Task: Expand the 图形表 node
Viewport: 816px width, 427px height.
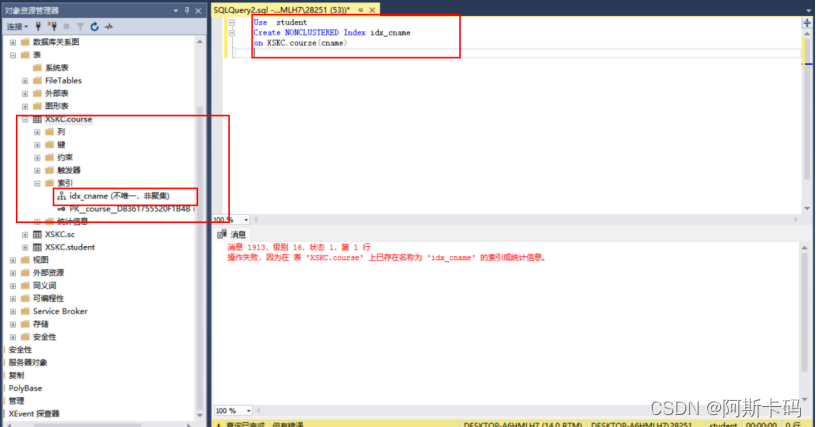Action: [25, 106]
